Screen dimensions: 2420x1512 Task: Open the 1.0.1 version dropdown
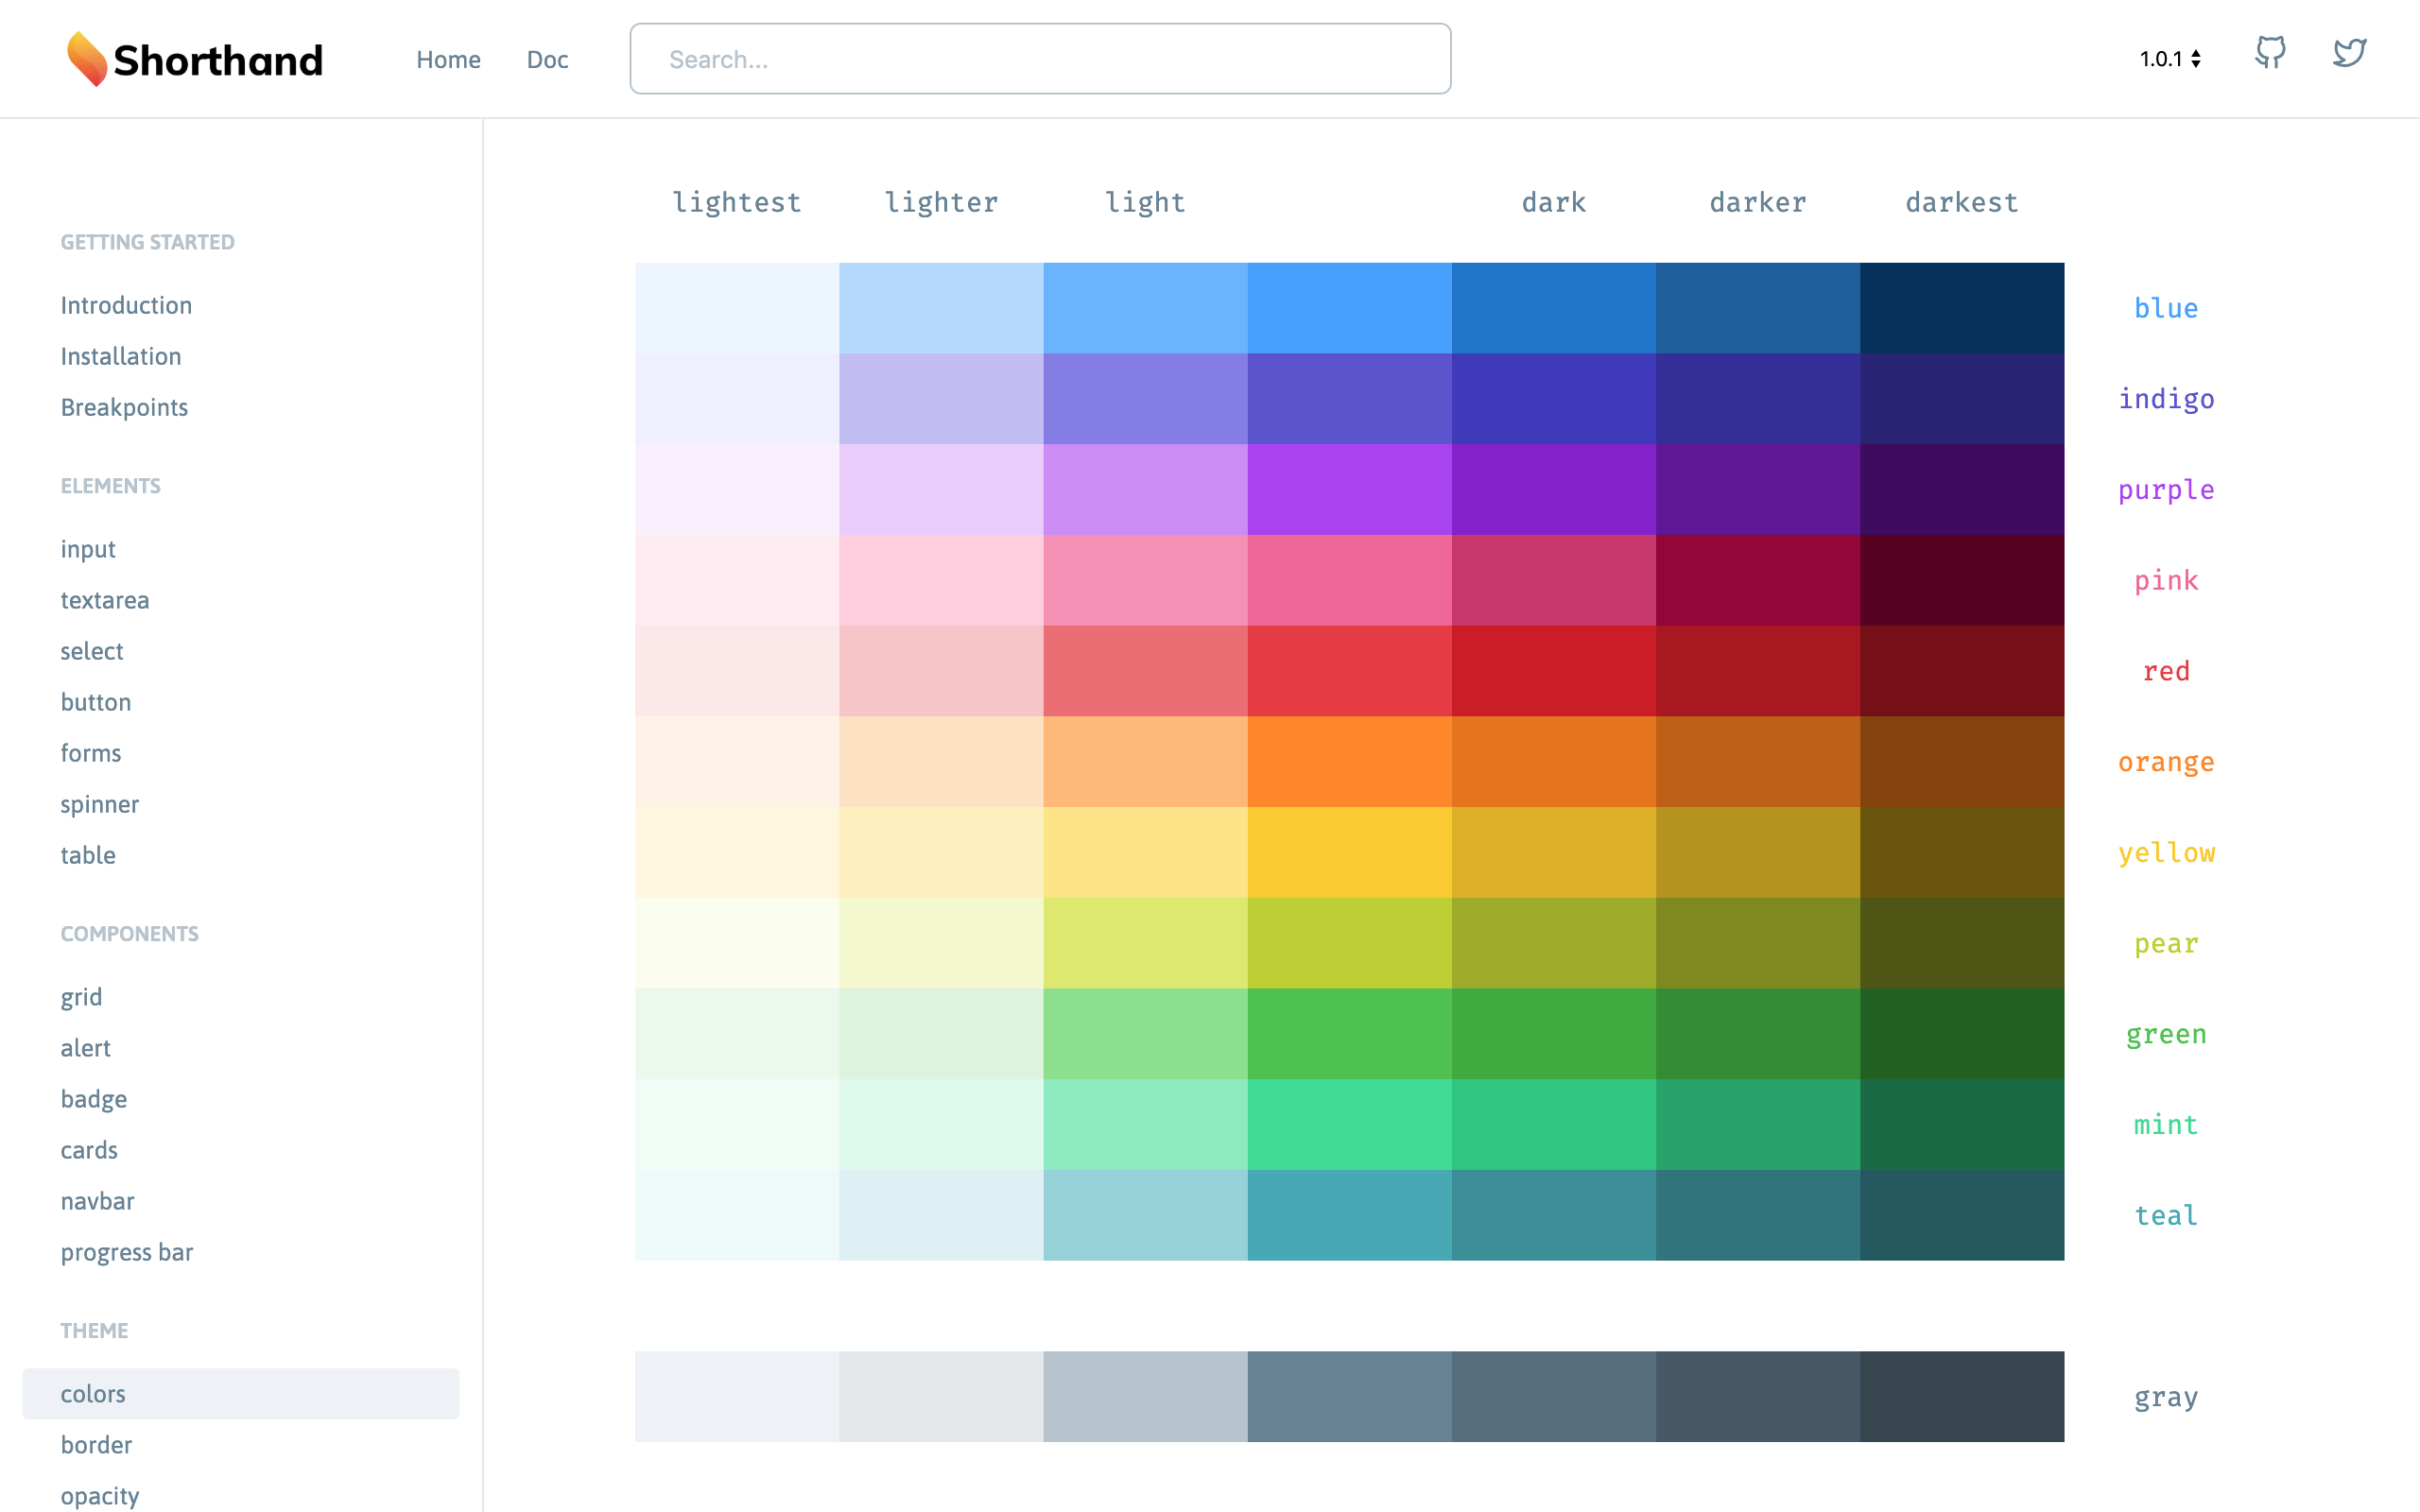tap(2169, 59)
